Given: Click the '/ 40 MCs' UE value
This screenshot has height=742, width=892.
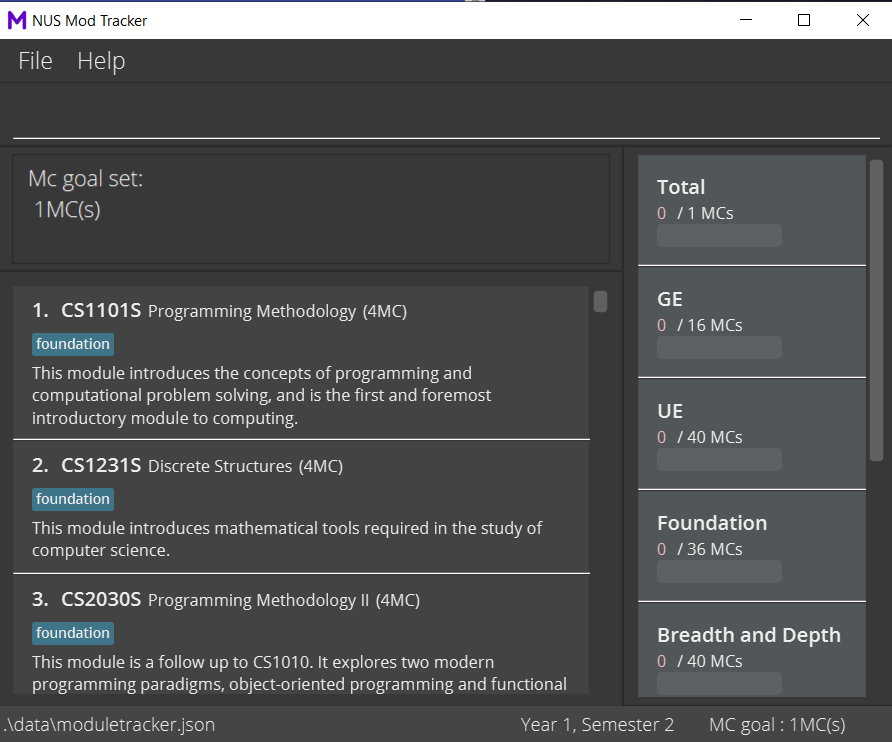Looking at the screenshot, I should tap(710, 438).
